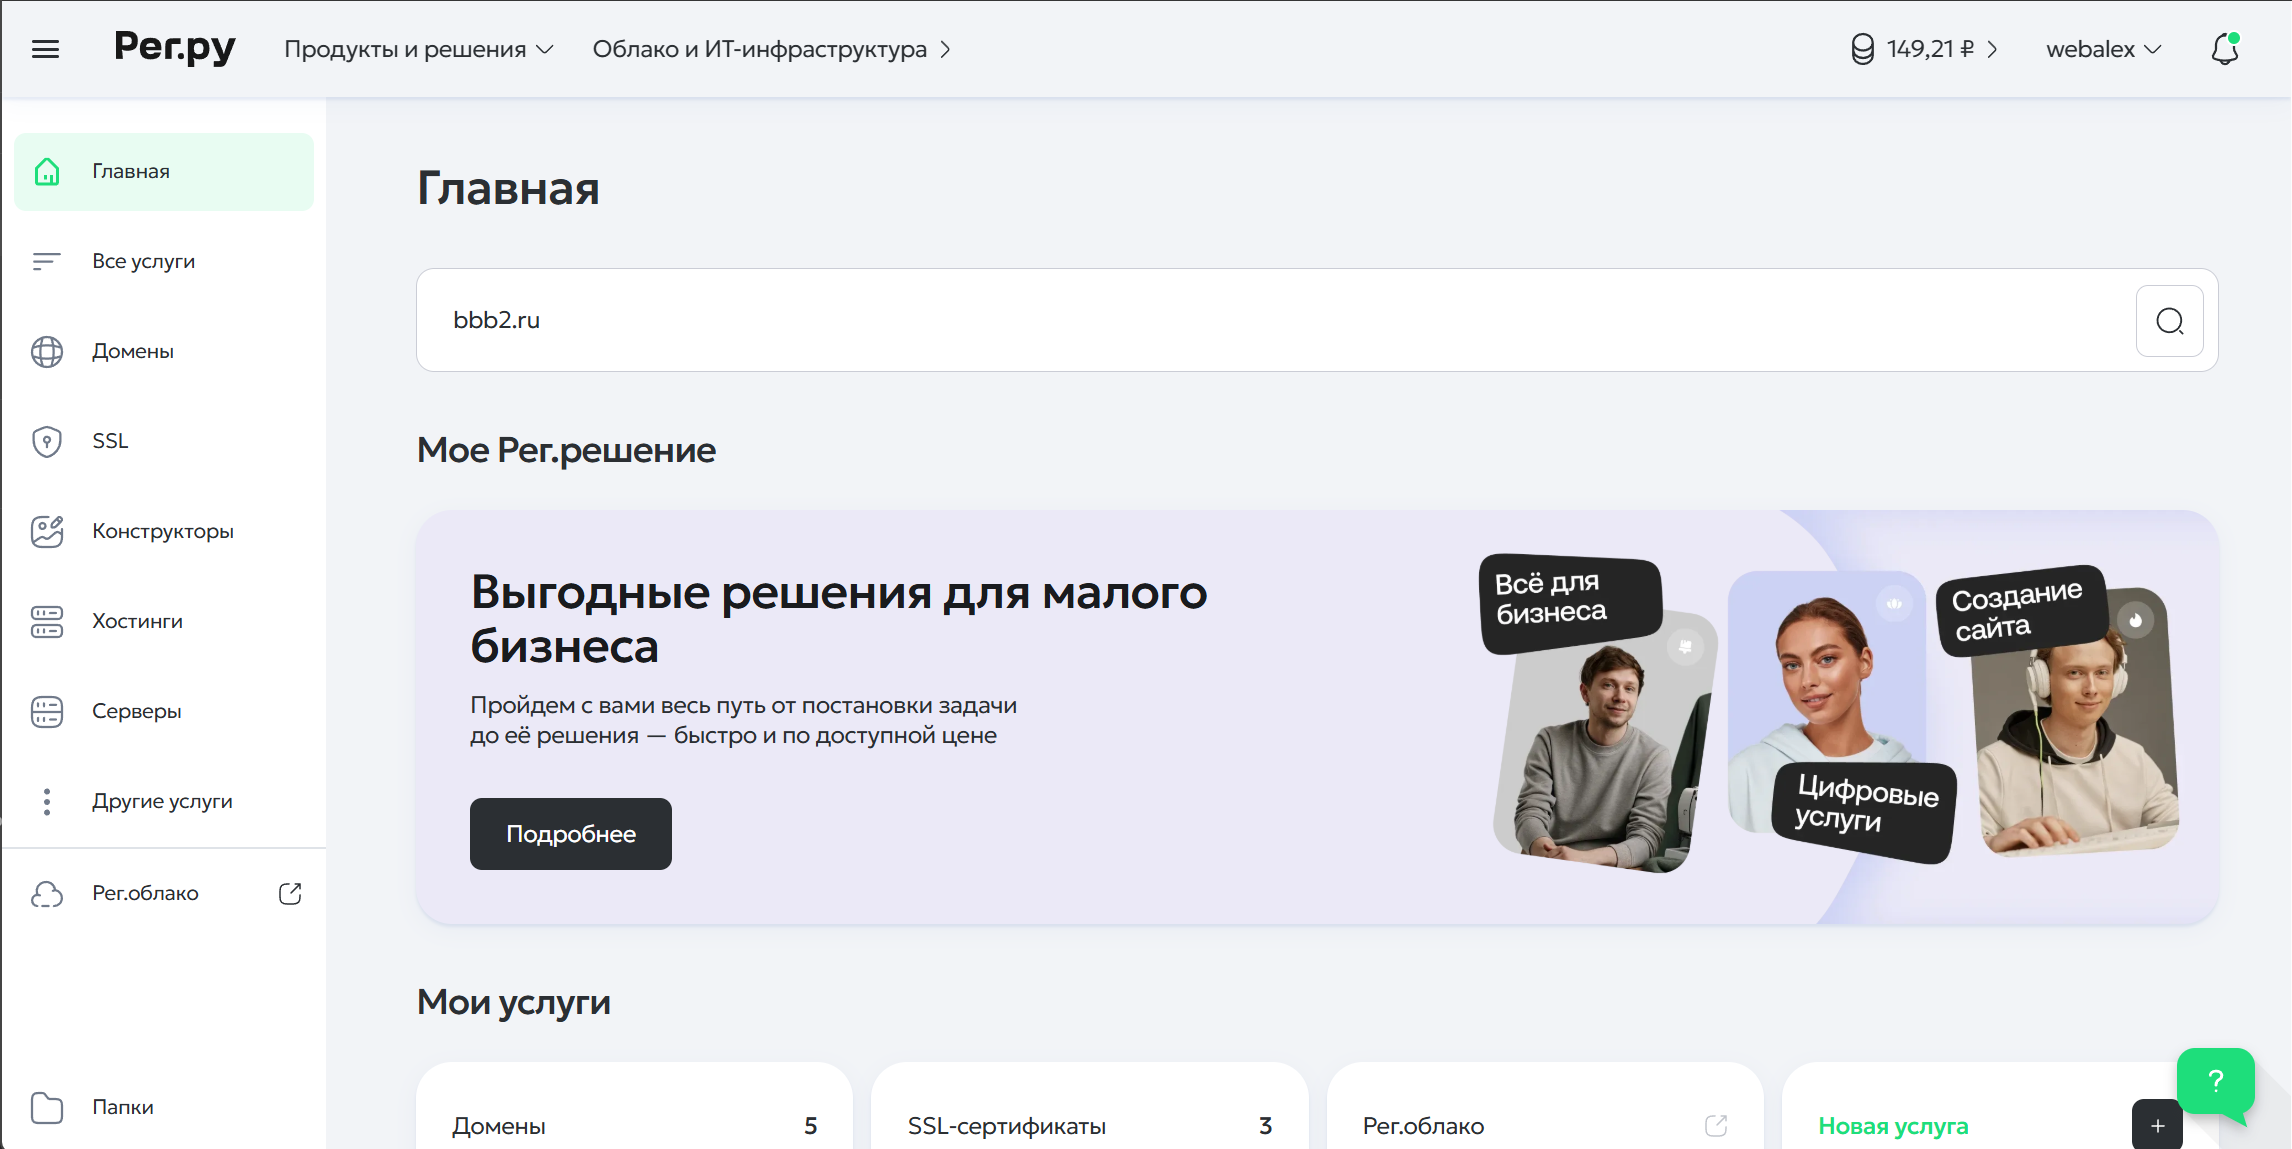Screen dimensions: 2292x1149
Task: Click the Рег.ру logo
Action: 175,48
